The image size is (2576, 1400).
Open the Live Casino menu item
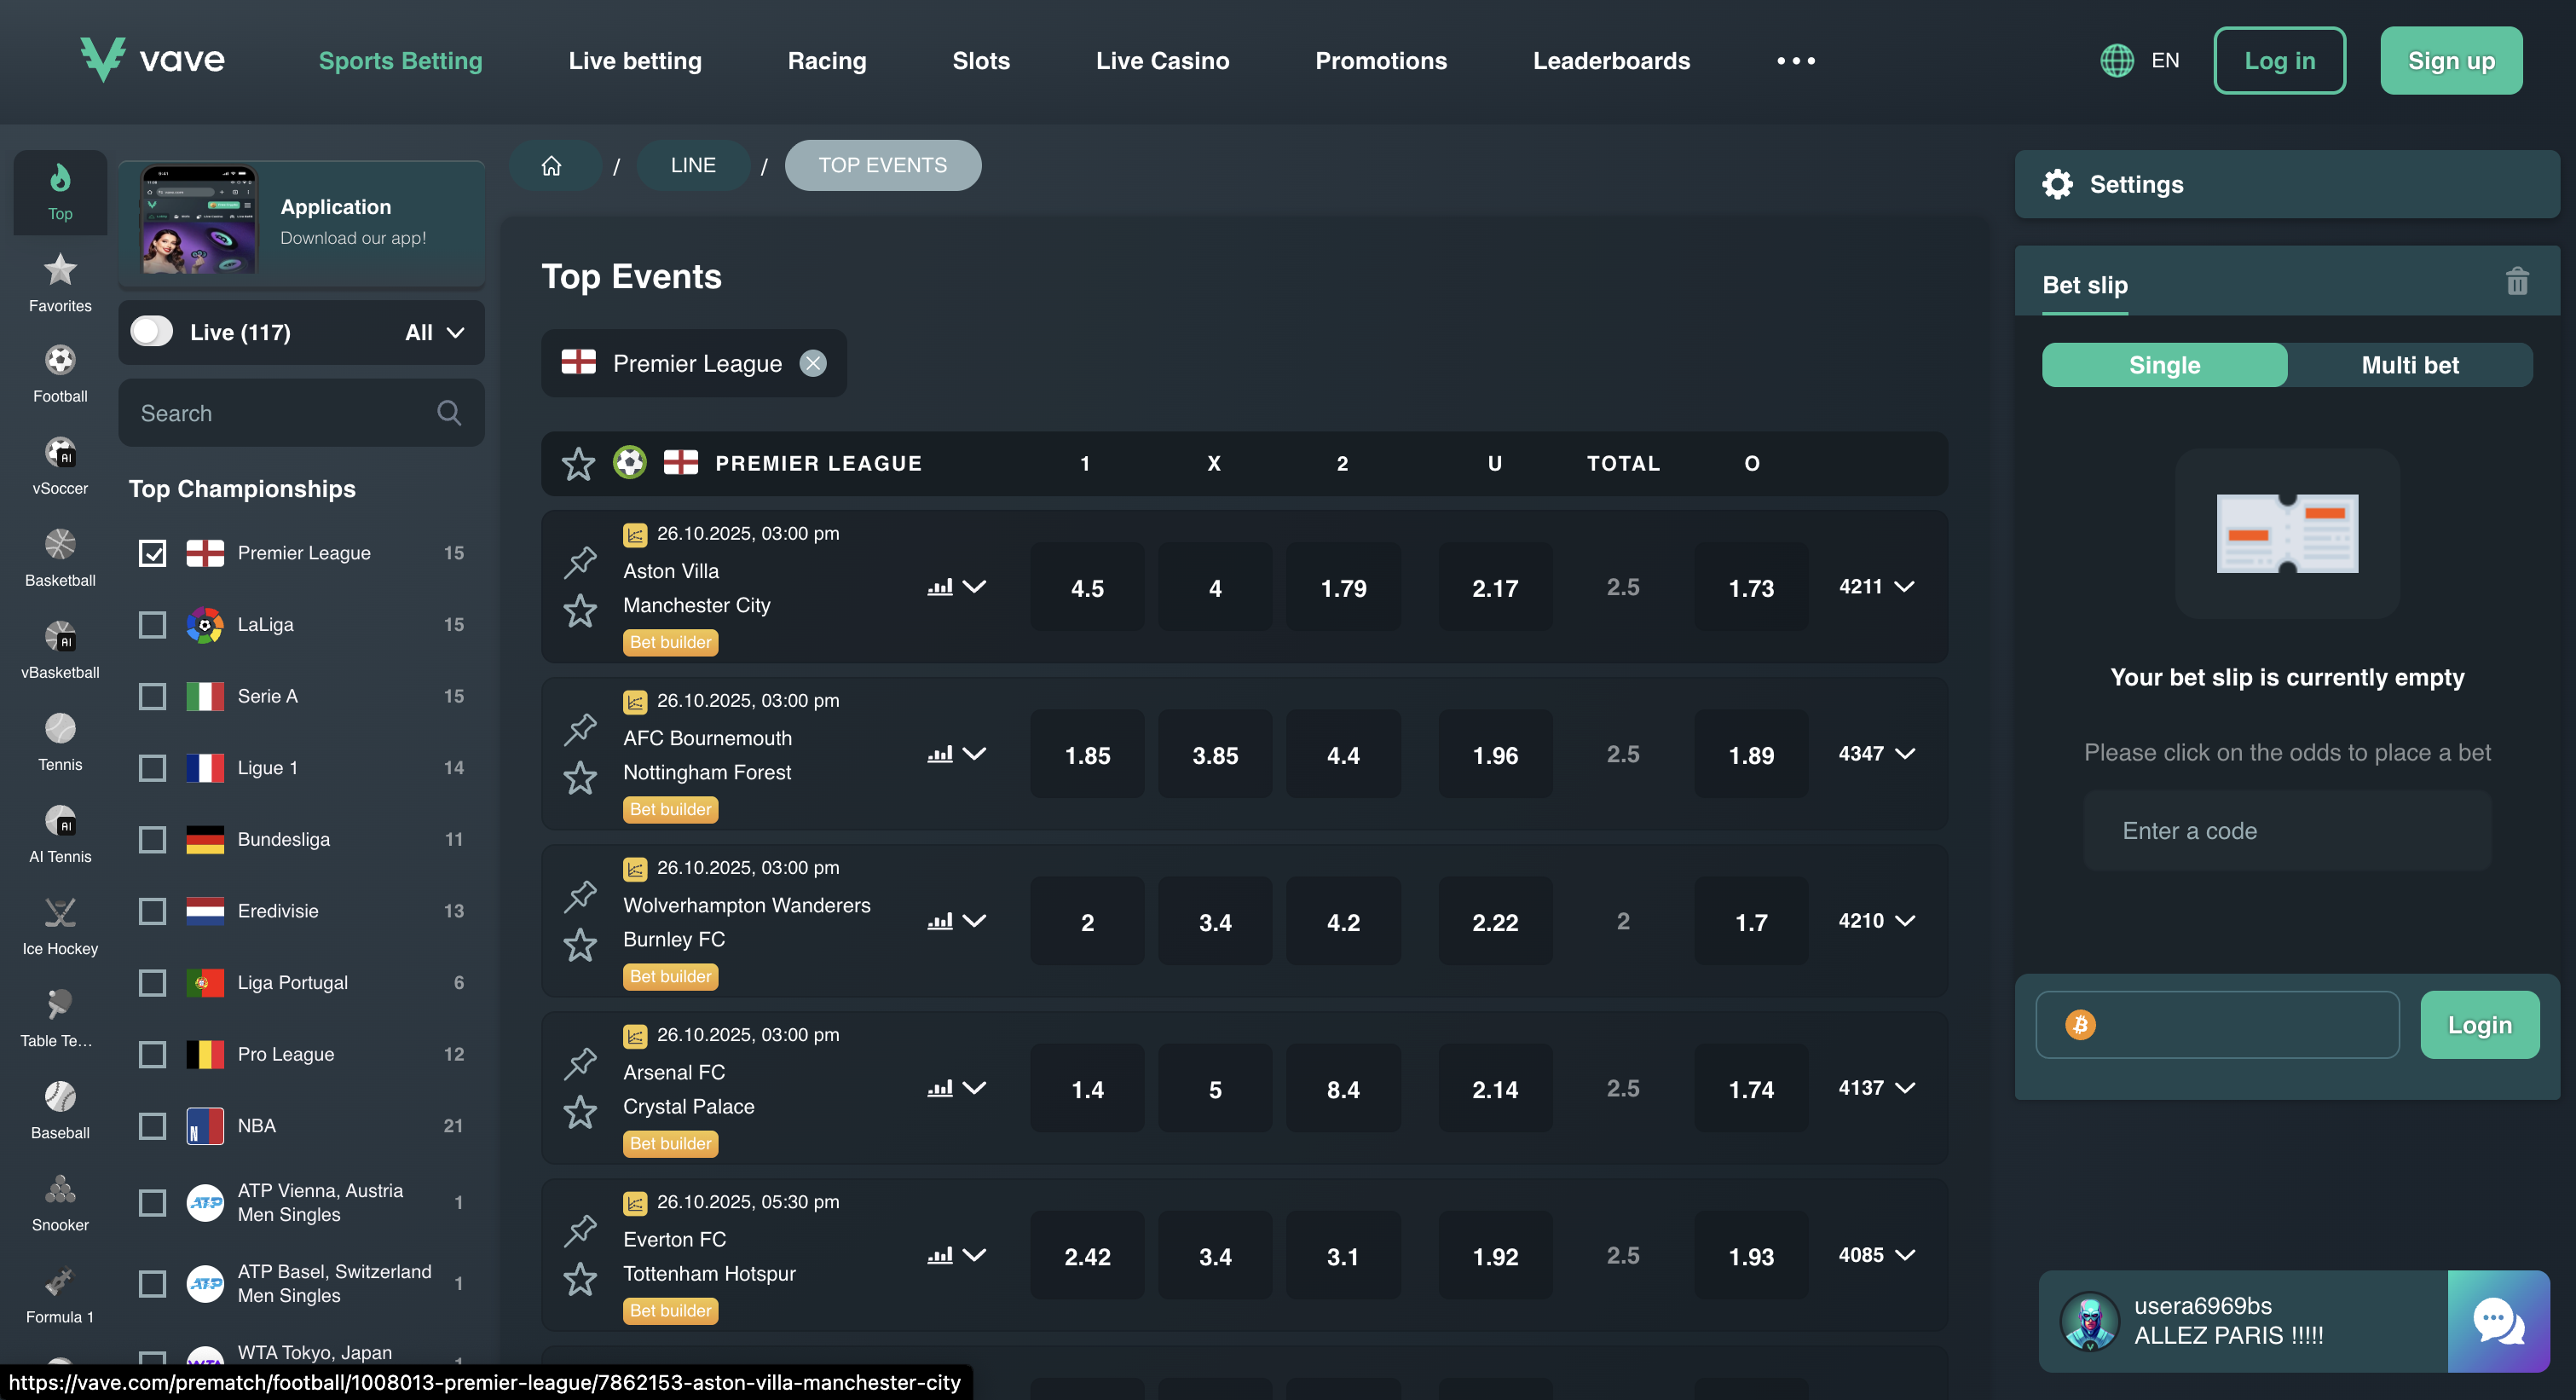coord(1162,61)
